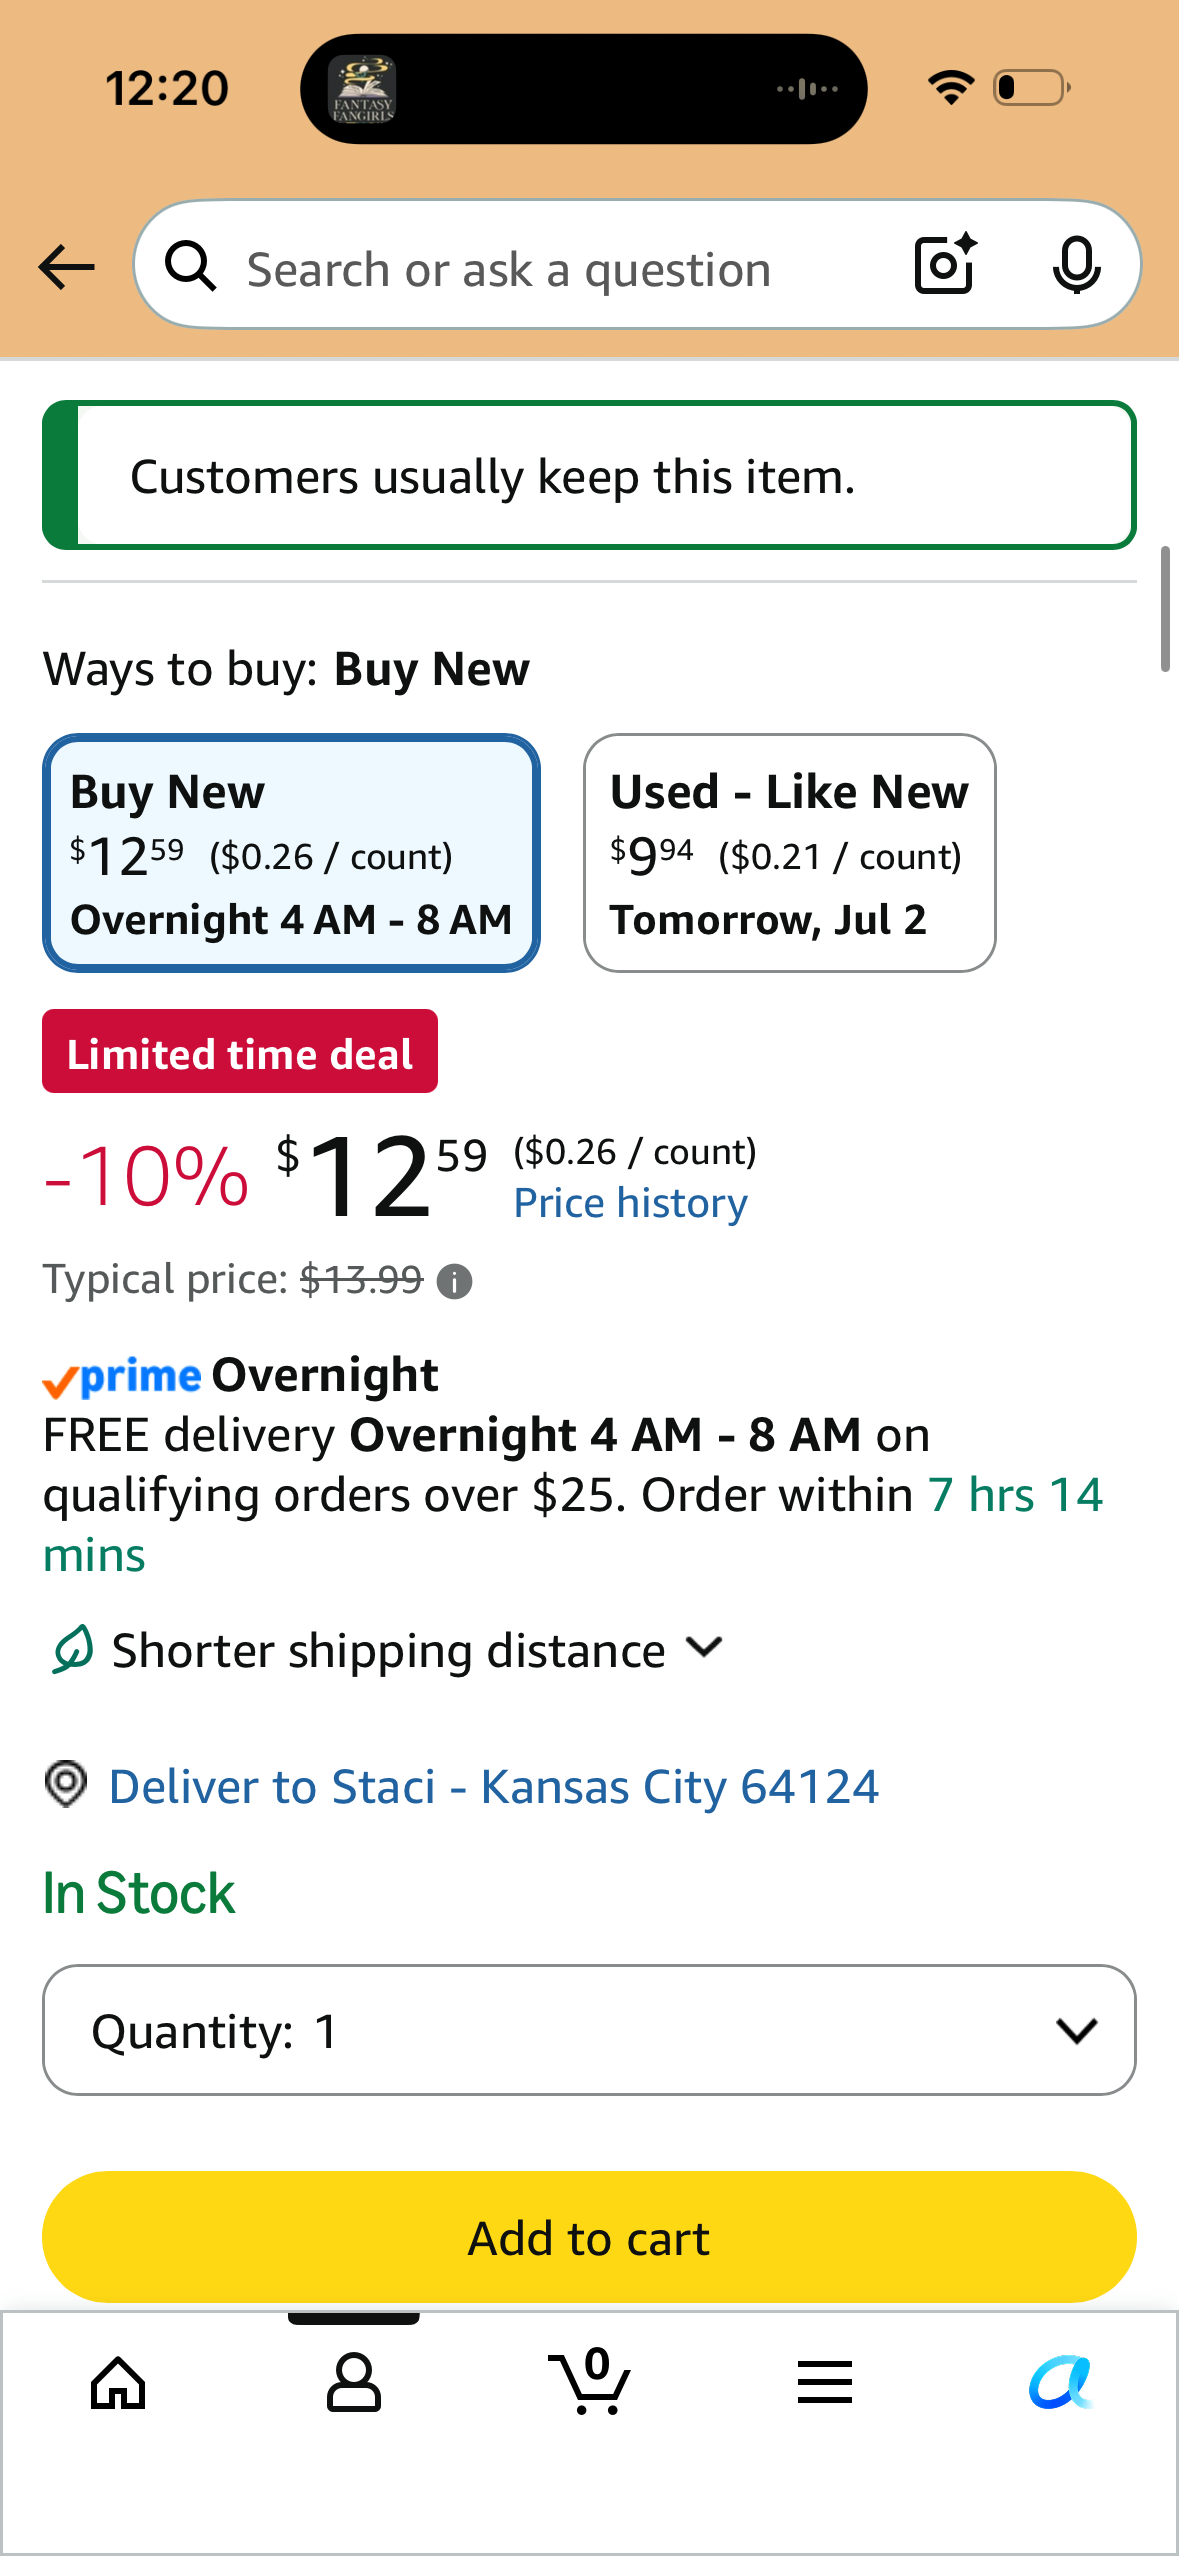Open the account profile icon

[354, 2383]
